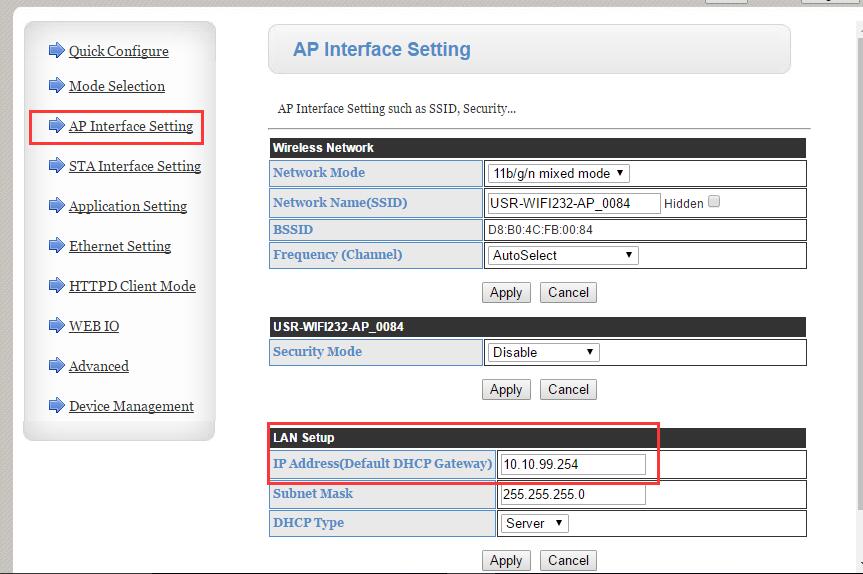This screenshot has height=574, width=863.
Task: Cancel the Security Mode changes
Action: [568, 389]
